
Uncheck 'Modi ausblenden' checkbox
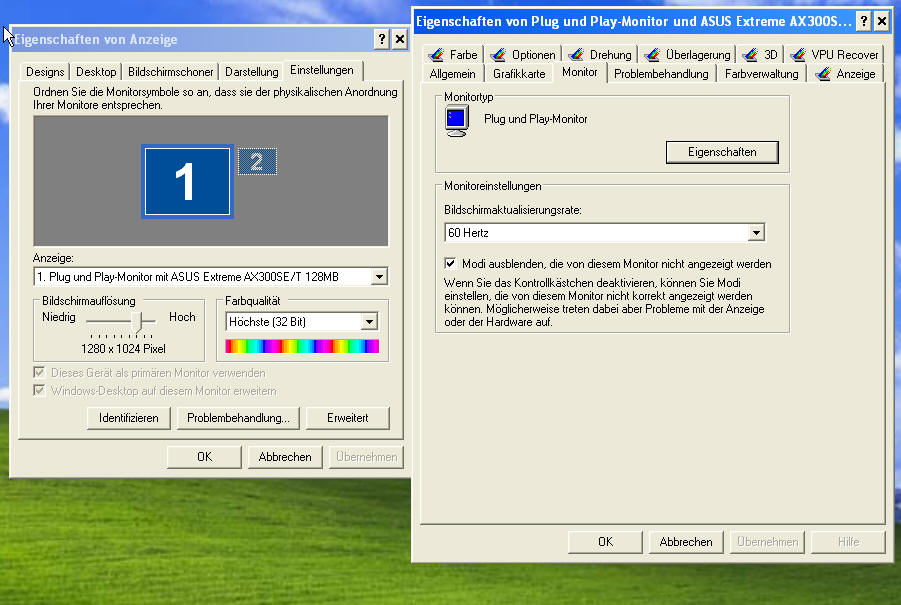tap(450, 264)
